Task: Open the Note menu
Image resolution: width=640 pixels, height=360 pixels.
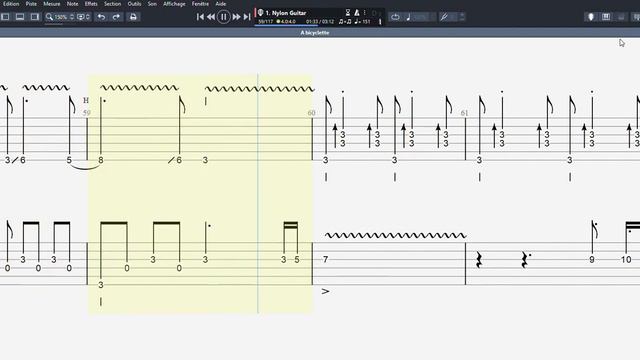Action: click(x=73, y=4)
